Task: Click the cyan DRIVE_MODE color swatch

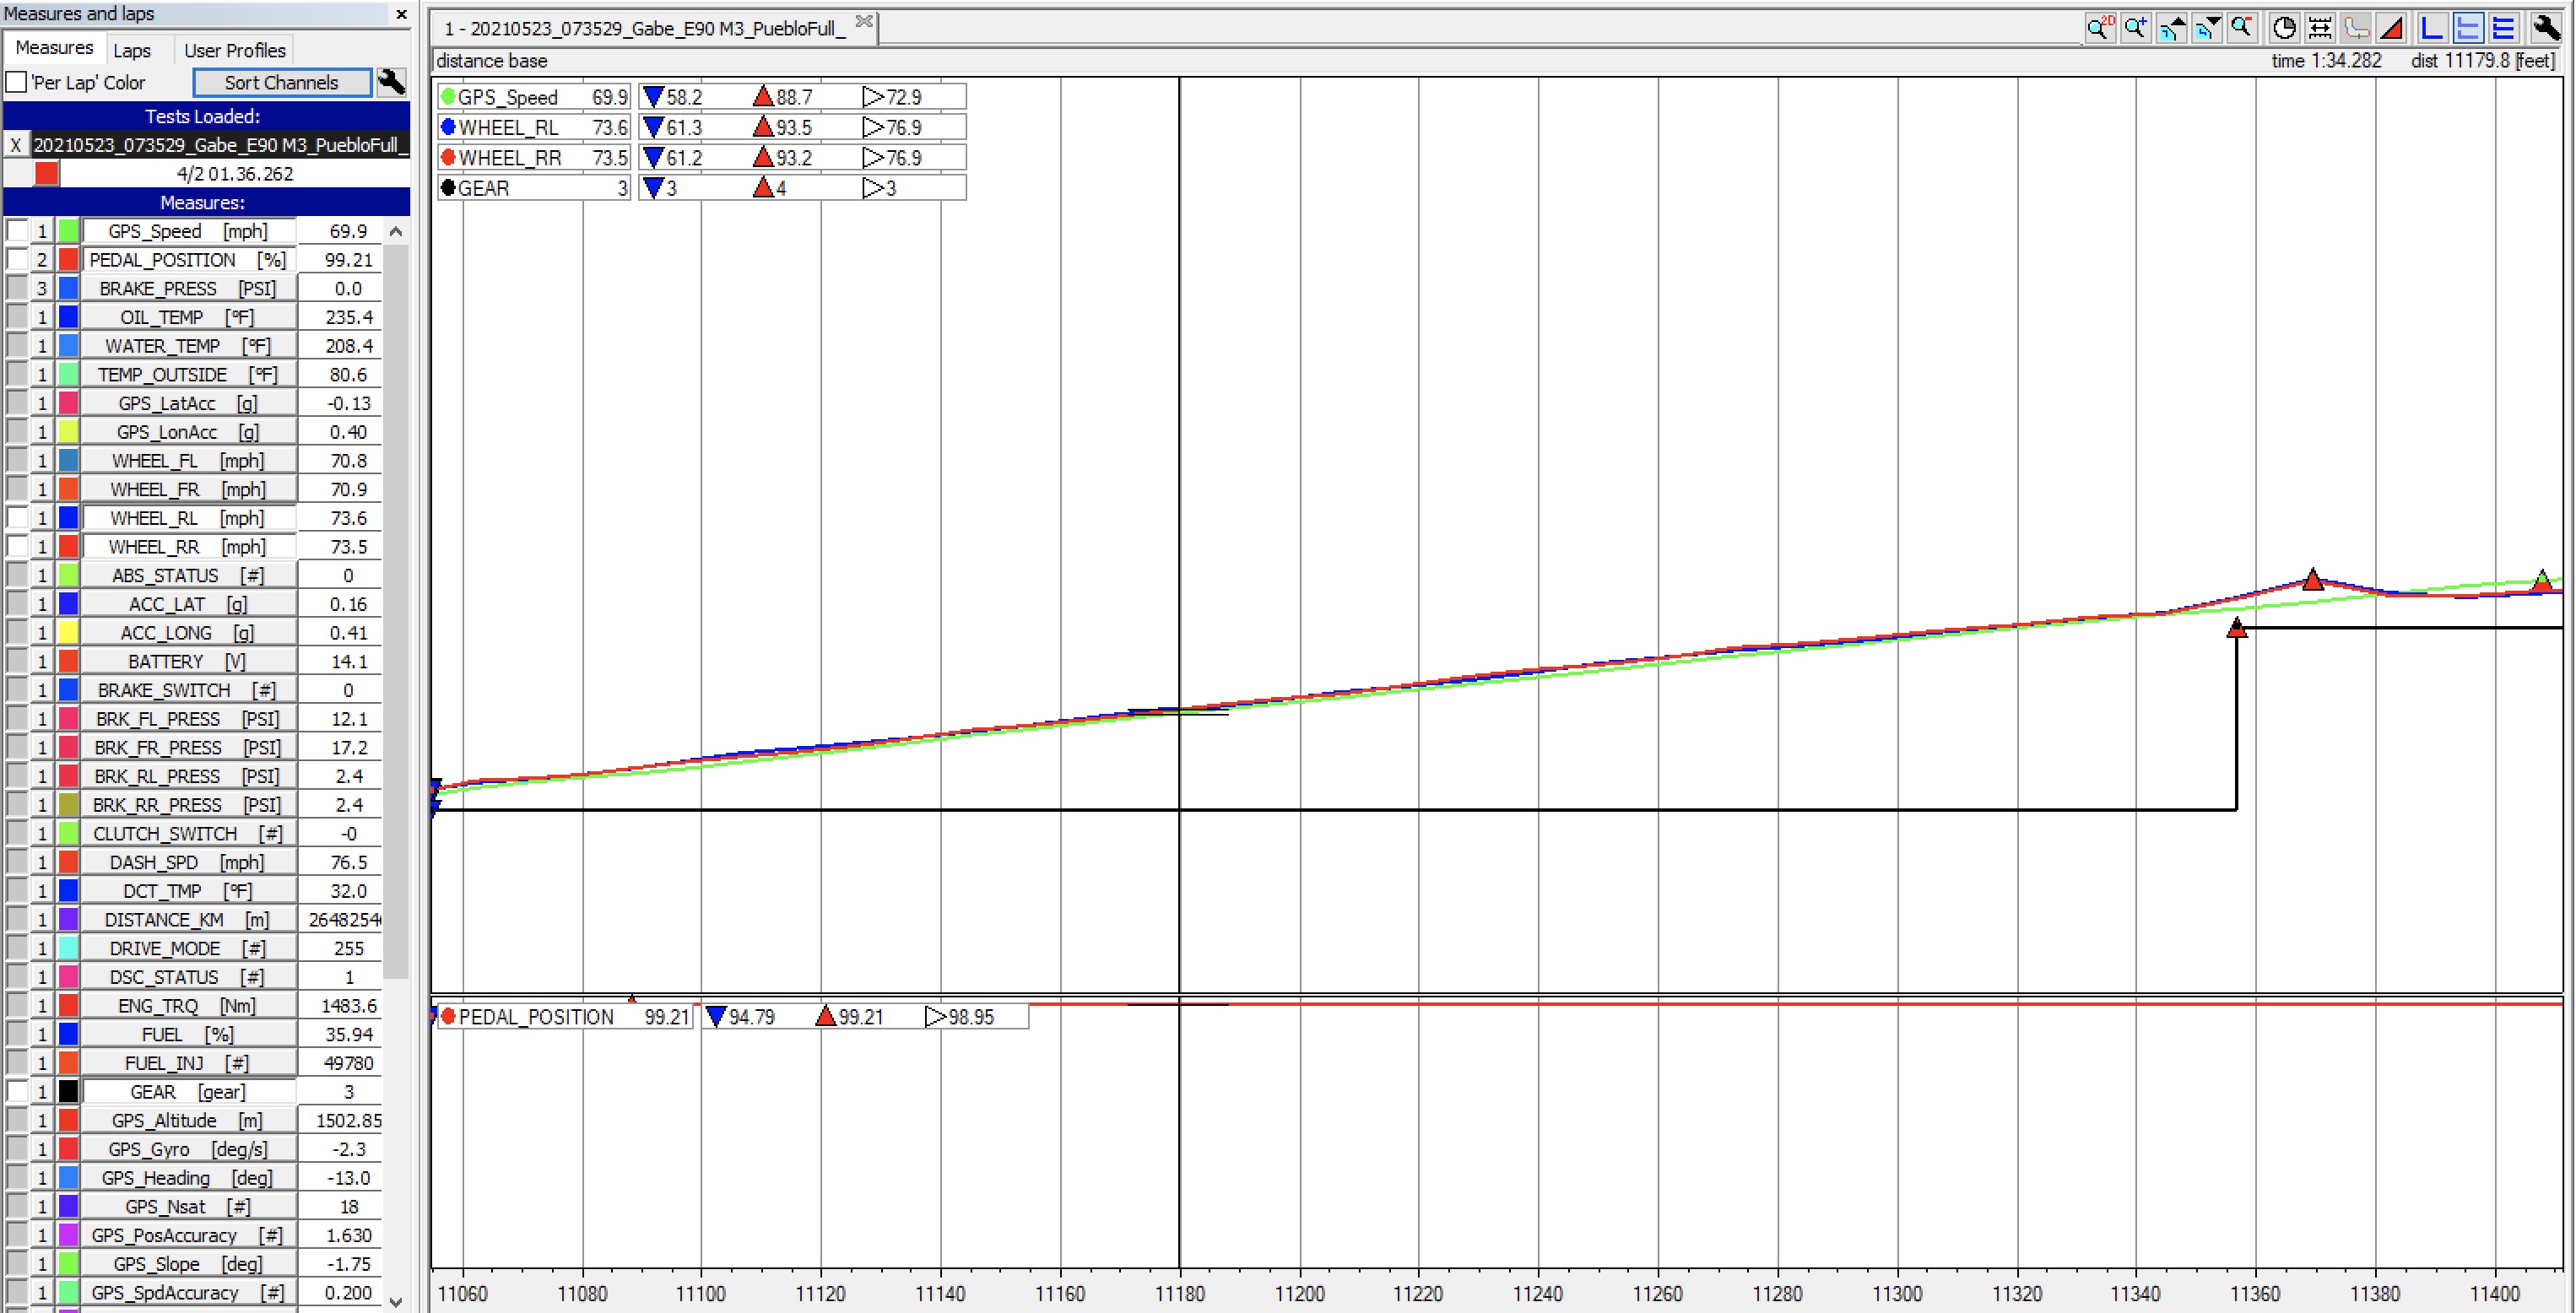Action: (68, 948)
